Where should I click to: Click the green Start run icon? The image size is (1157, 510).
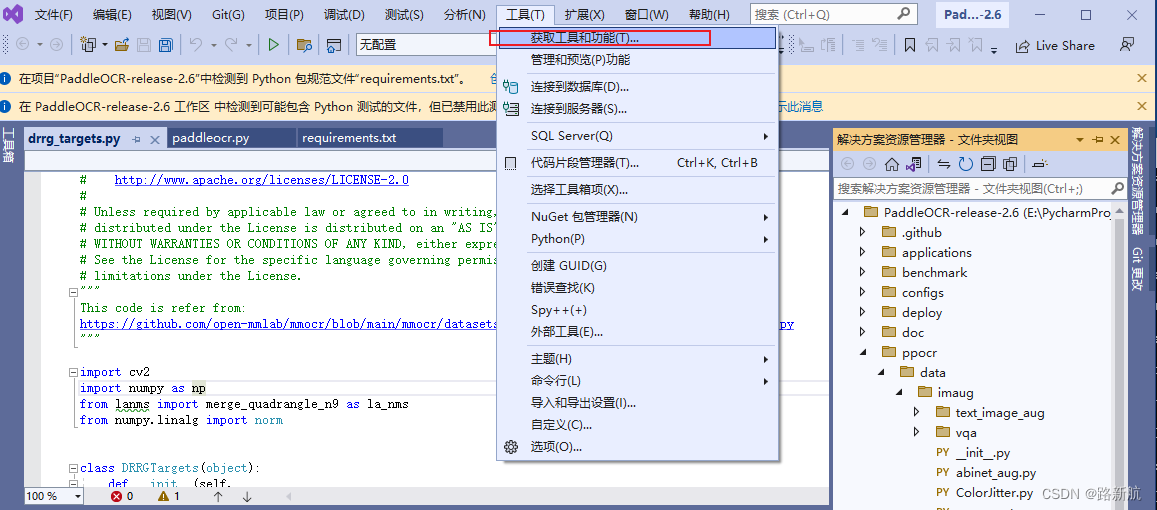point(273,45)
